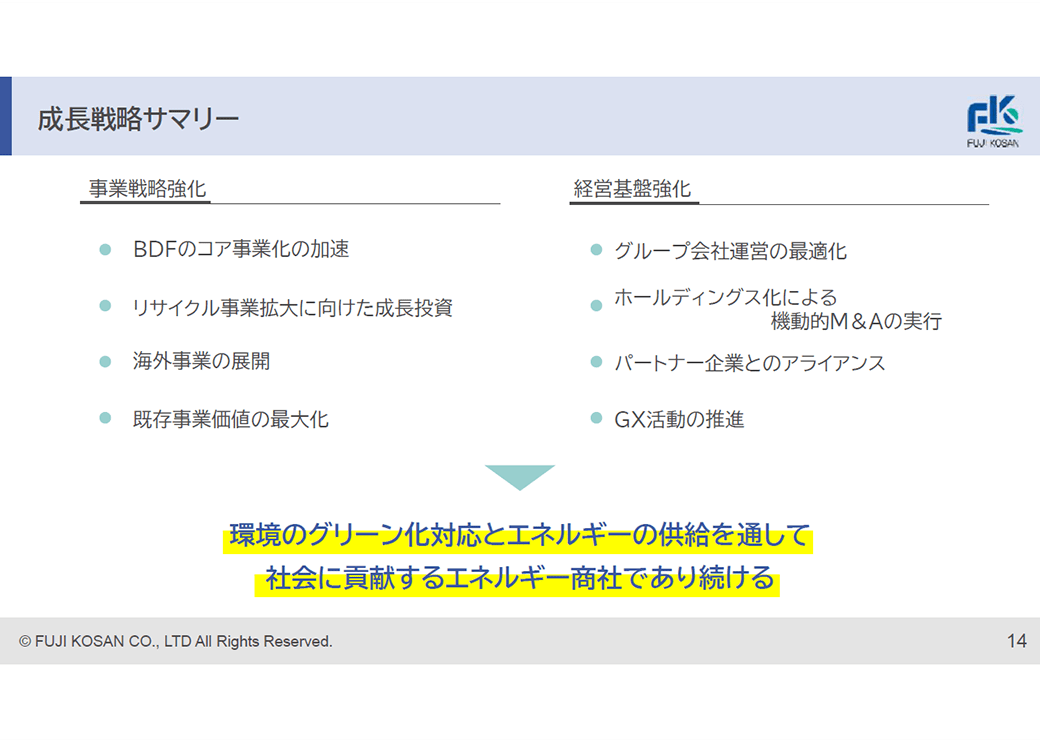Select the text リサイクル事業拡大に向けた成長投資
This screenshot has width=1040, height=742.
tap(292, 308)
